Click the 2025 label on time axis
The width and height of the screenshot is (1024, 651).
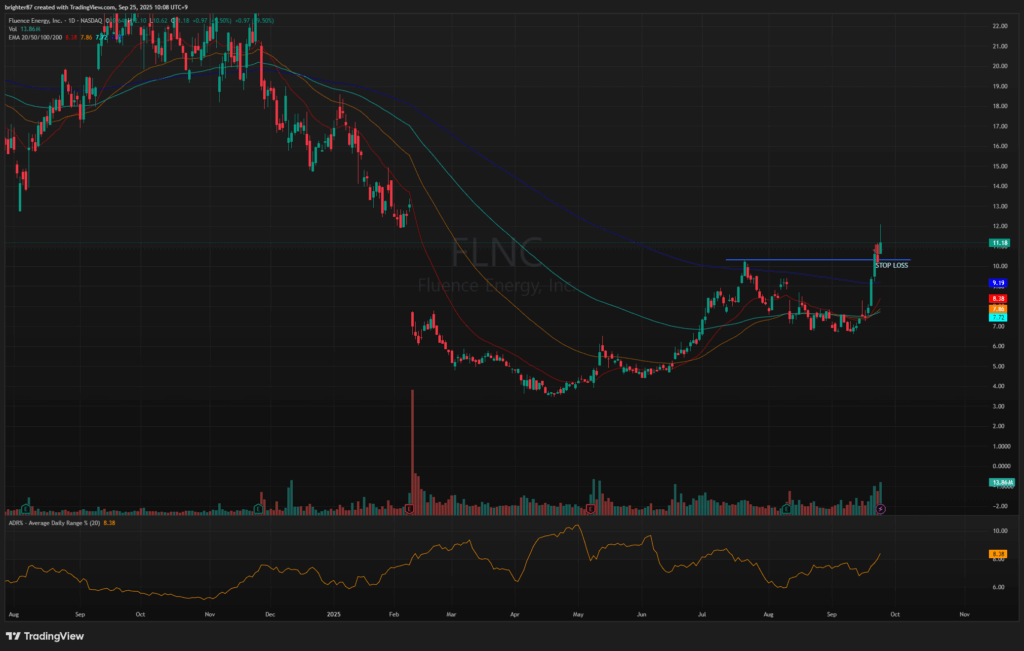point(334,614)
